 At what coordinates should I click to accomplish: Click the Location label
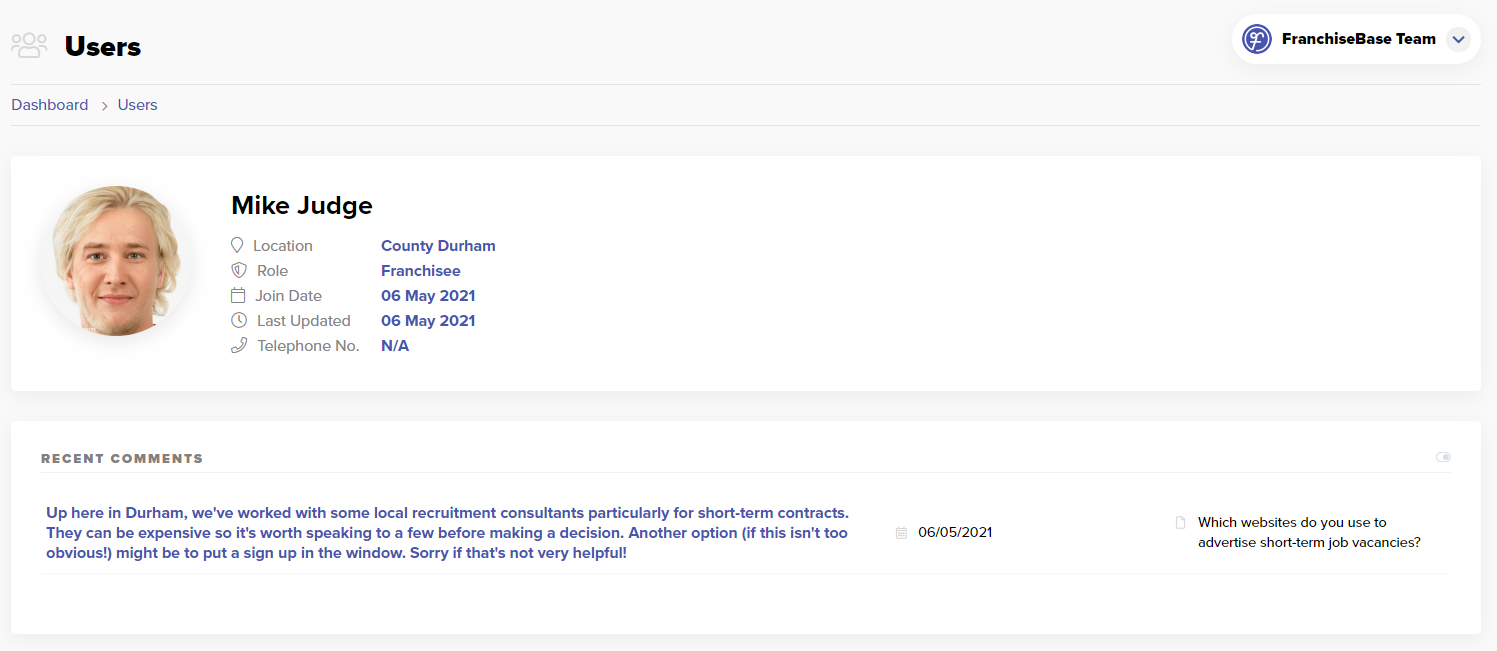tap(283, 246)
